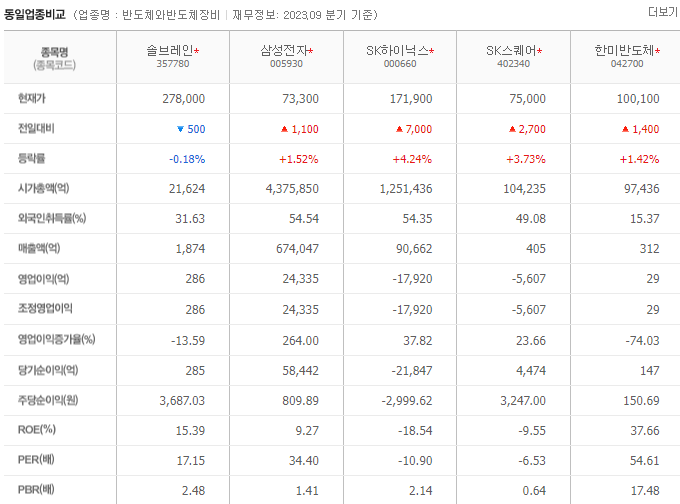680x504 pixels.
Task: Click the 영업이익증가율(%) row label
Action: (56, 339)
